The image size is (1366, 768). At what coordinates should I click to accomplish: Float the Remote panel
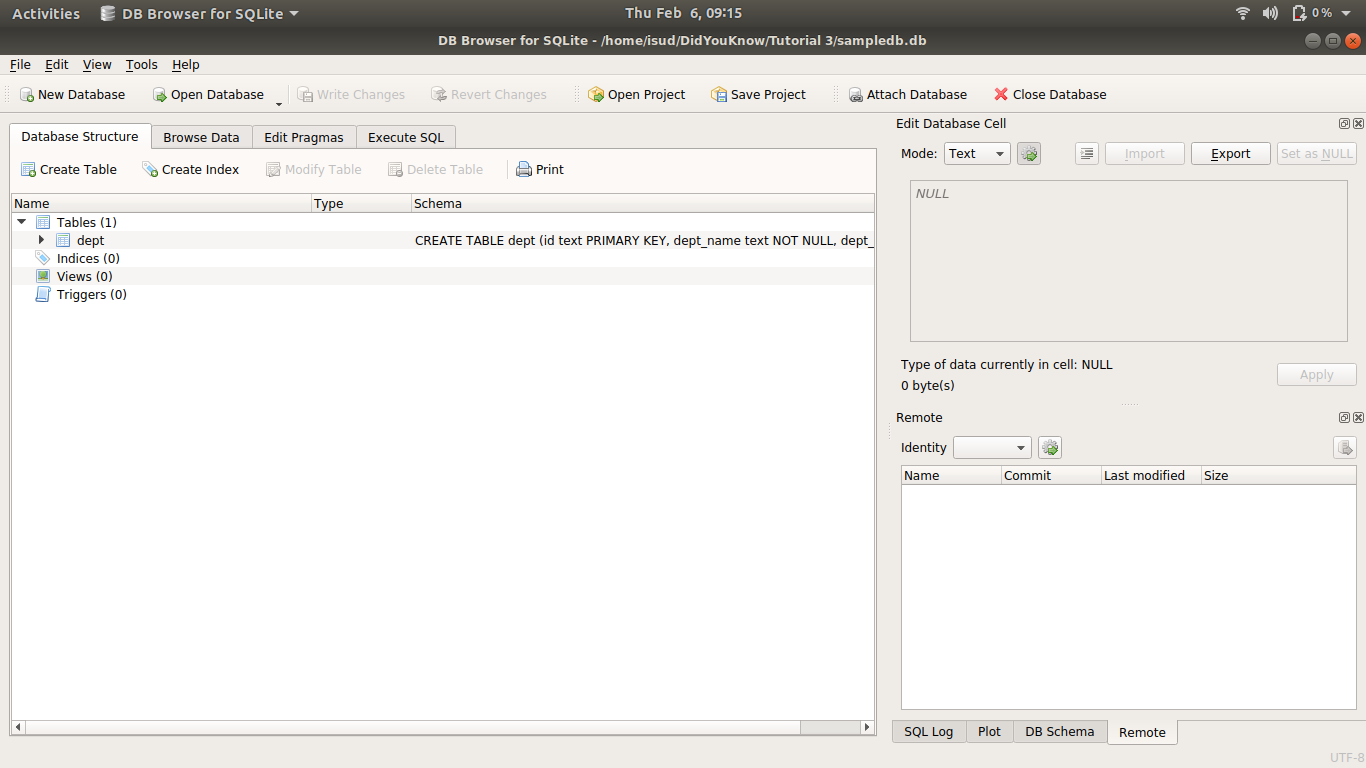pos(1345,418)
